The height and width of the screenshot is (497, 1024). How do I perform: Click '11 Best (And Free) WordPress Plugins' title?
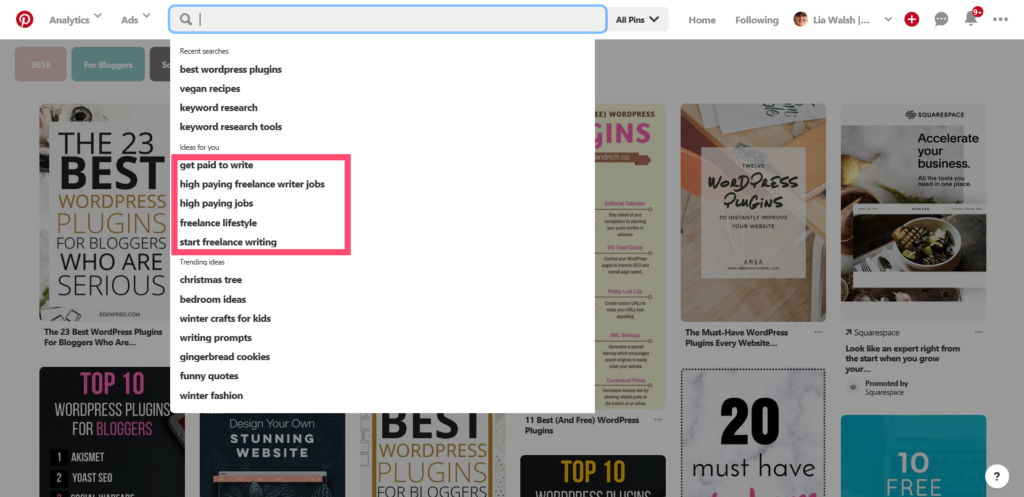pyautogui.click(x=583, y=425)
